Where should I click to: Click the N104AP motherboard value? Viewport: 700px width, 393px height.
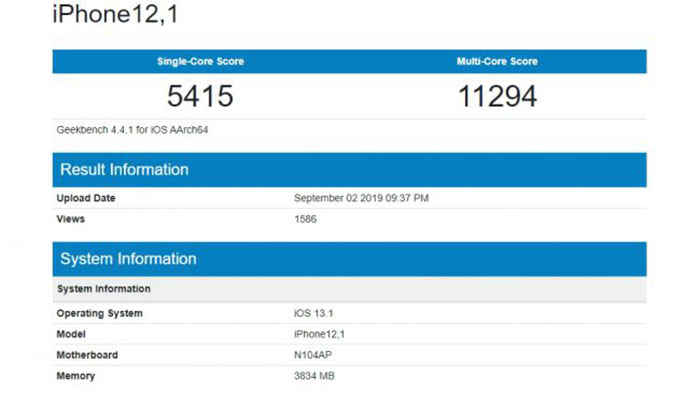click(312, 355)
